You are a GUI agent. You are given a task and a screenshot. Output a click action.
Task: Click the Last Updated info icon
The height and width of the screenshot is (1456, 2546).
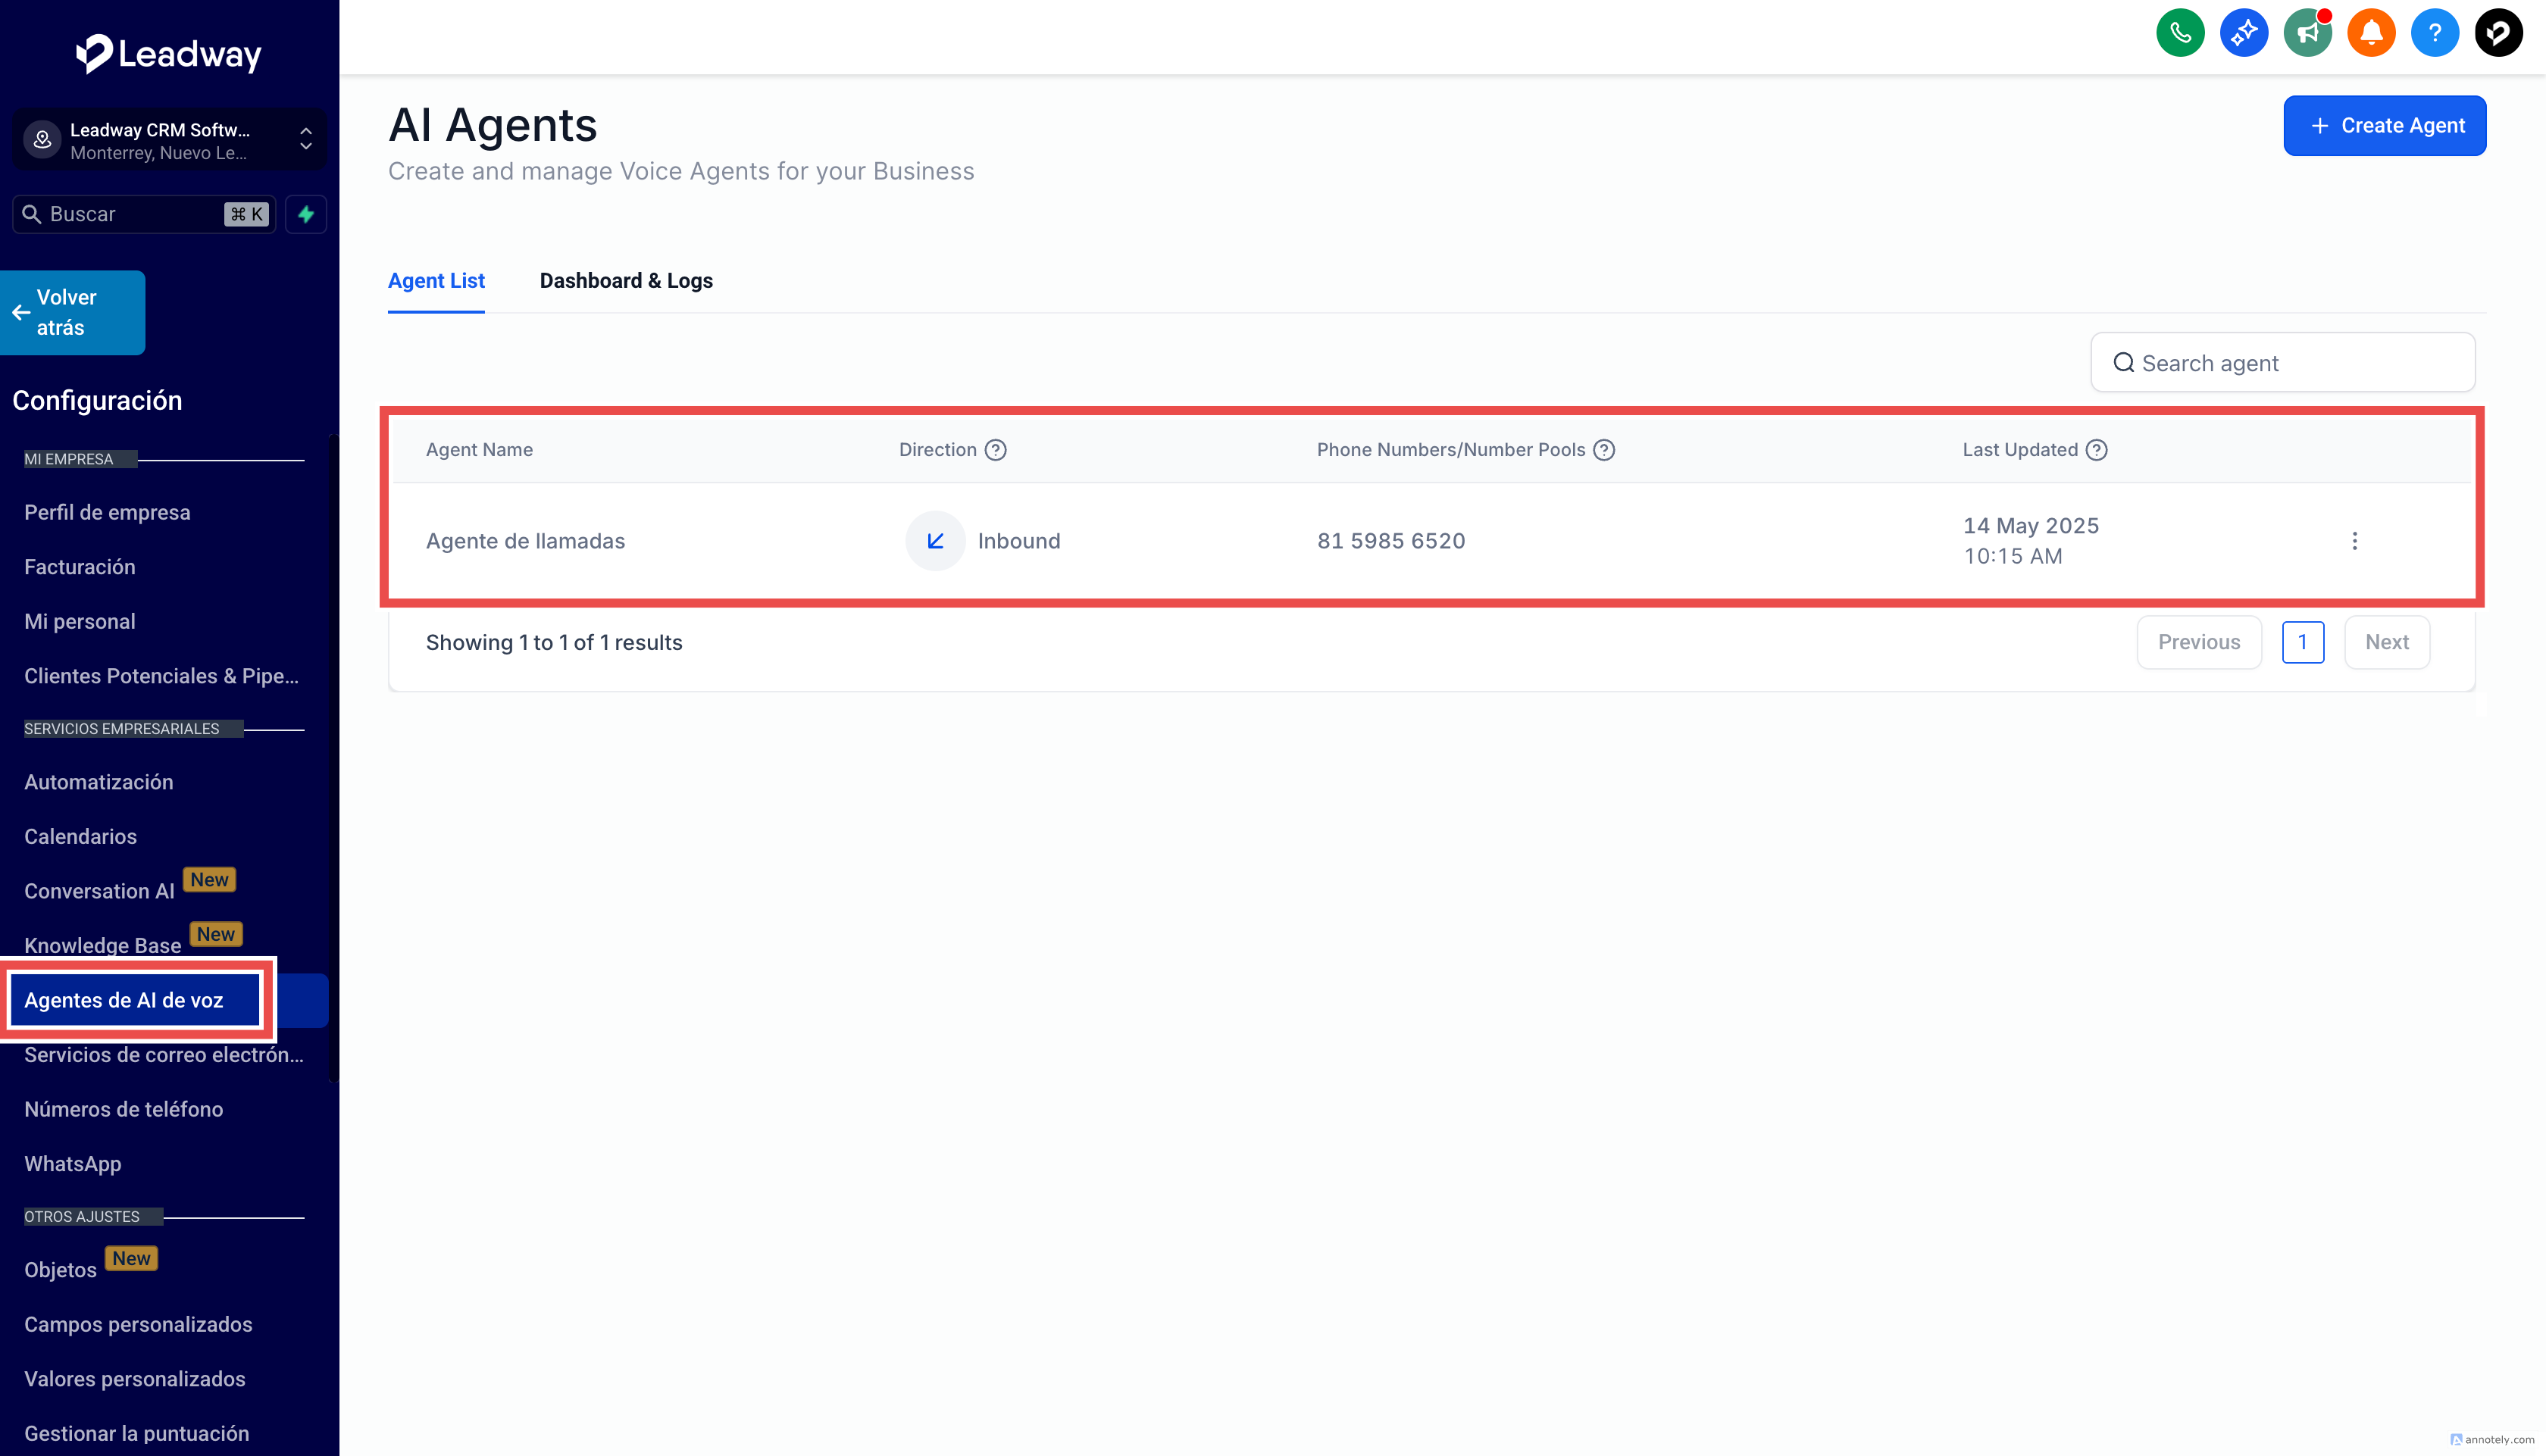tap(2097, 450)
